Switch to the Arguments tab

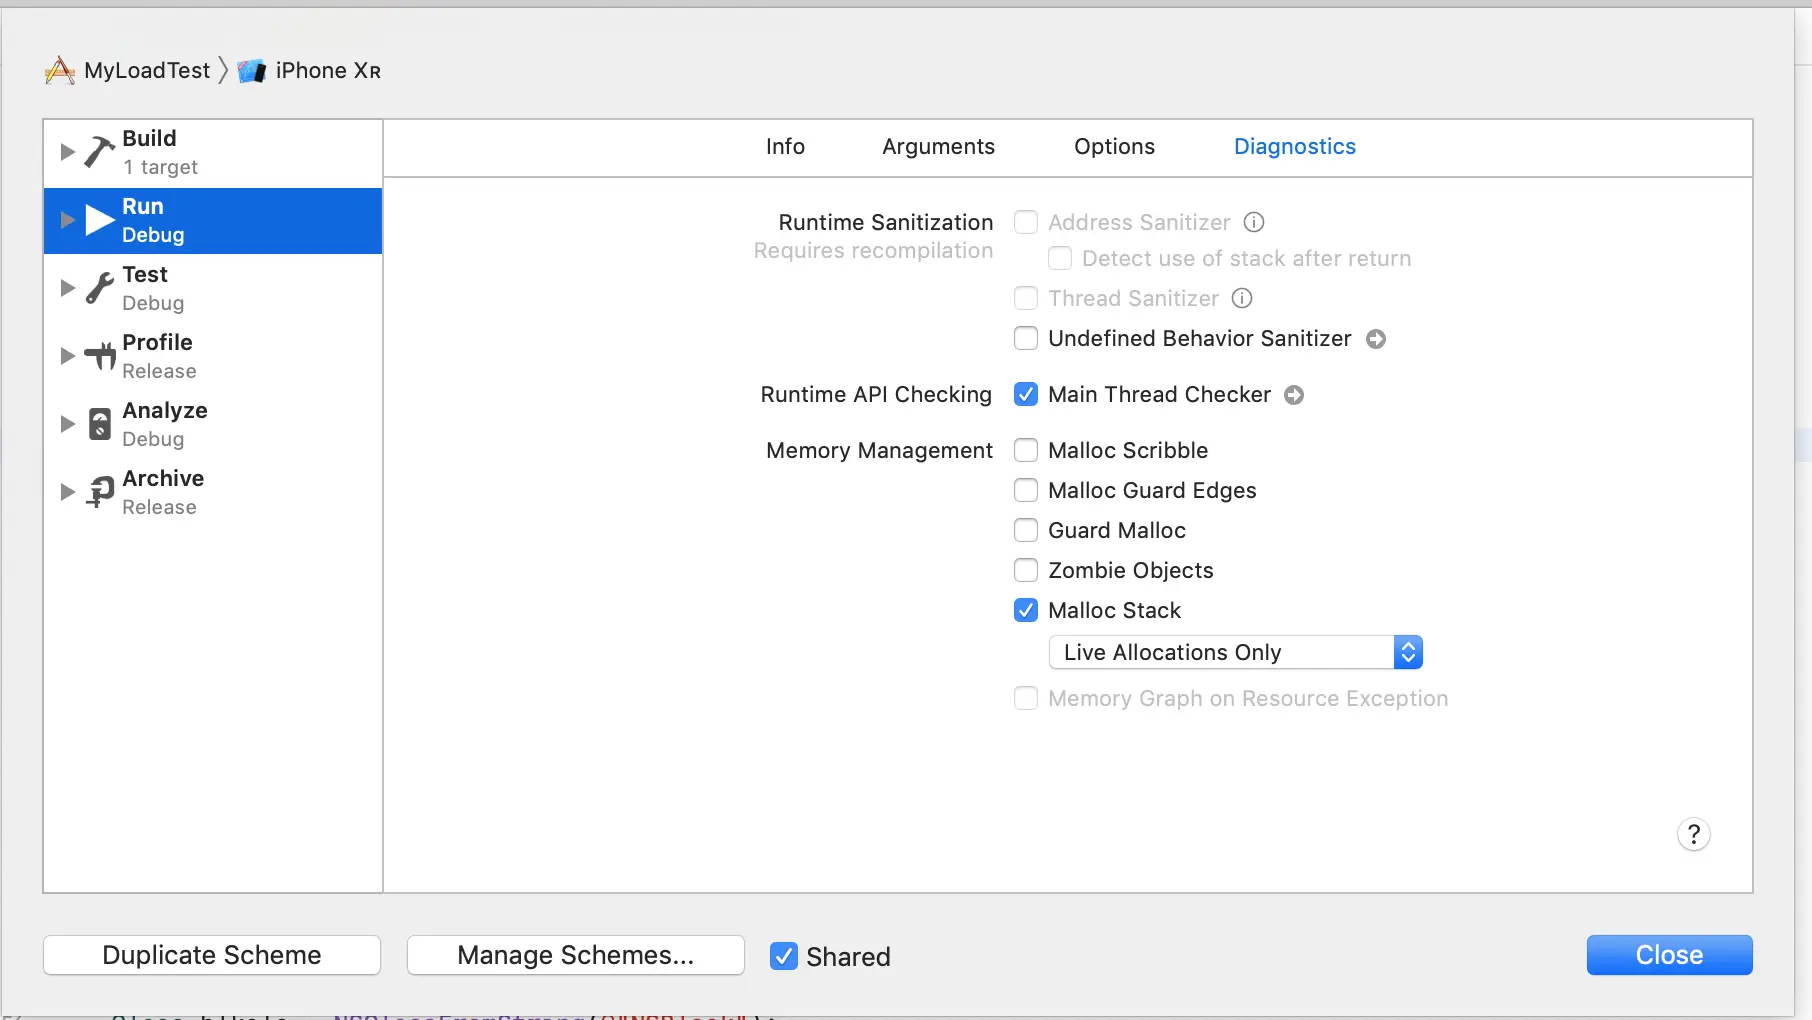[938, 147]
